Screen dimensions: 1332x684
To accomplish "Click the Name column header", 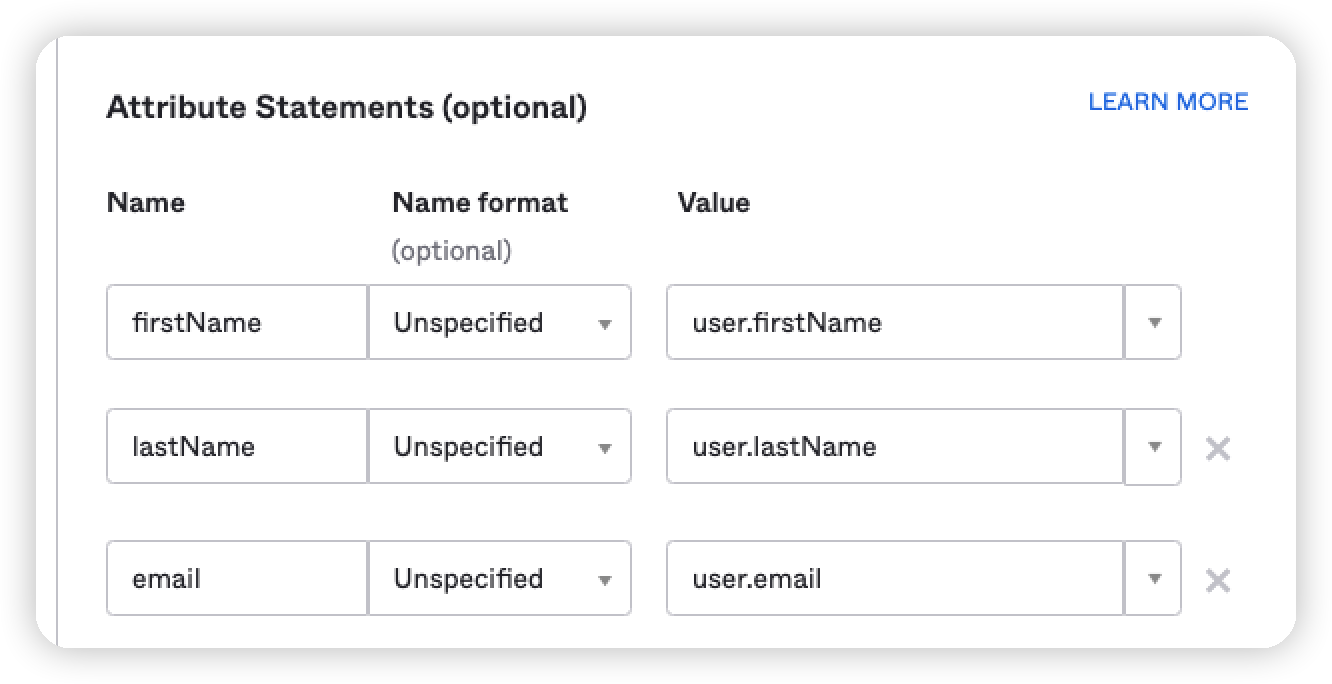I will [x=145, y=203].
